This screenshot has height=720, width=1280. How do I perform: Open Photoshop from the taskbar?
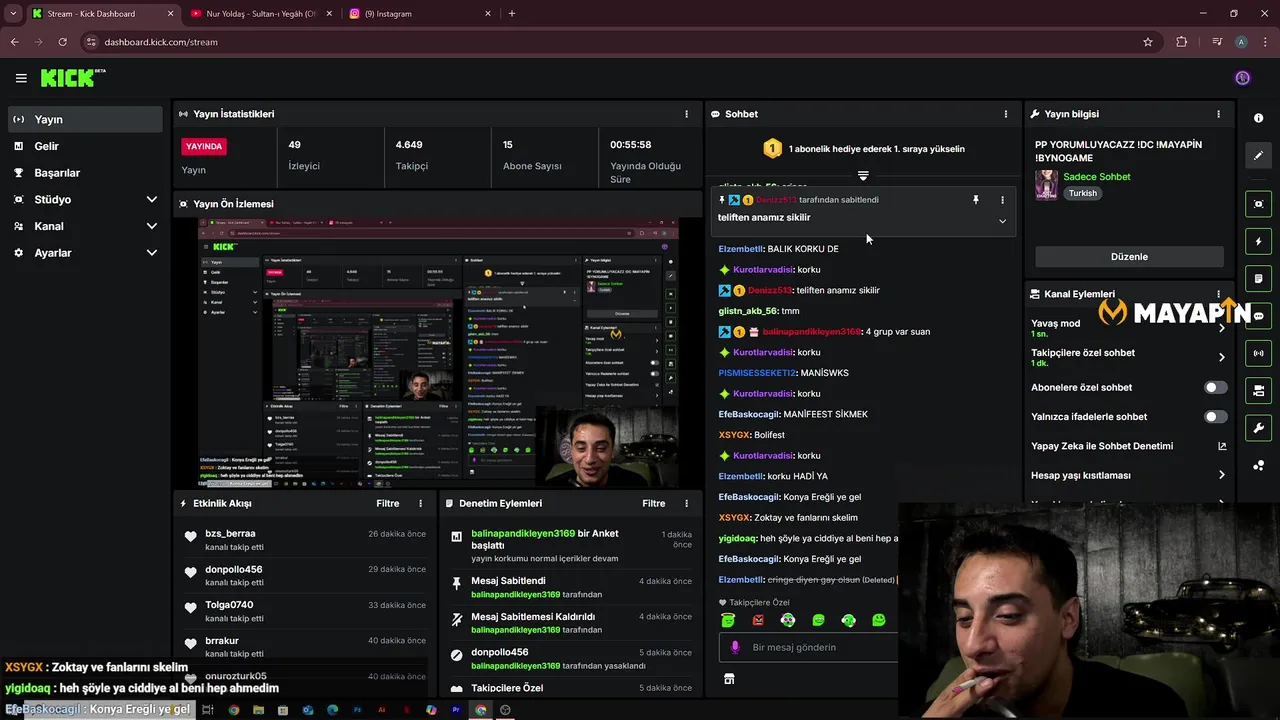357,710
